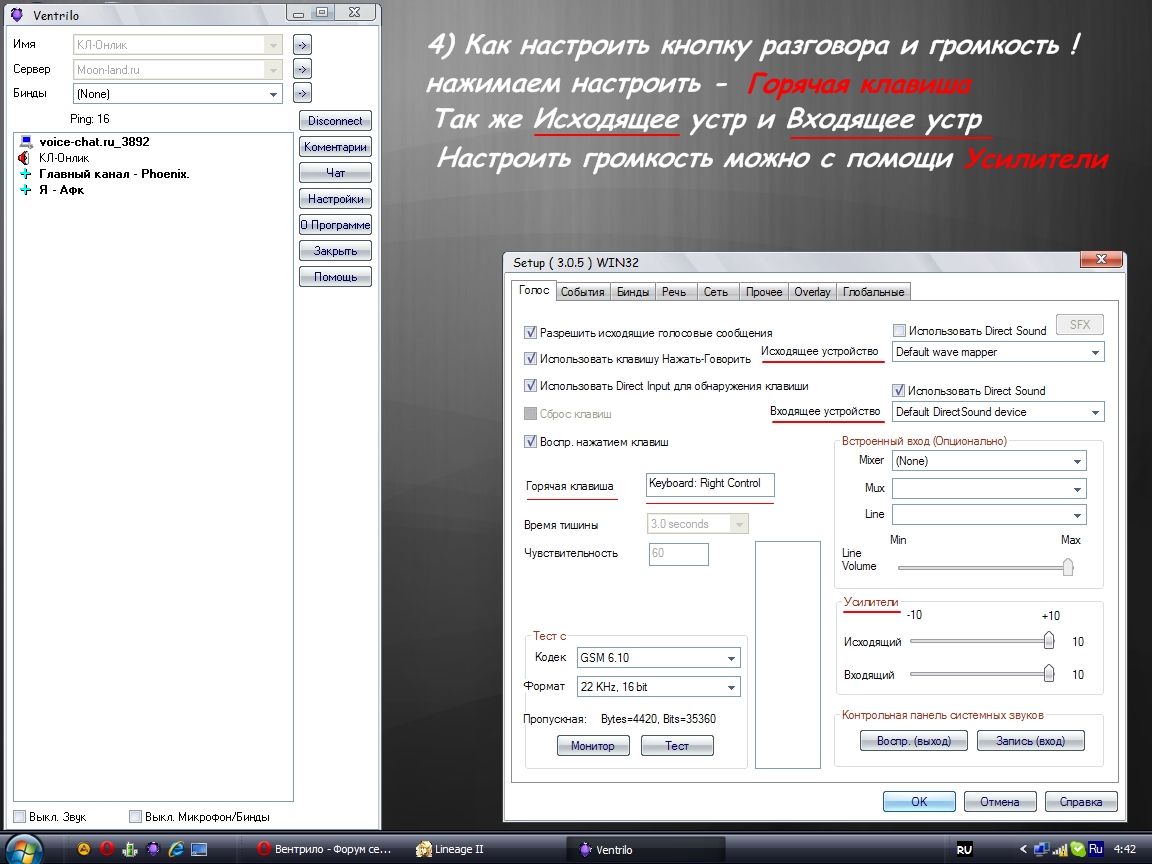Toggle Разрешить исходящие голосовые сообщения checkbox
Image resolution: width=1152 pixels, height=864 pixels.
pos(530,332)
